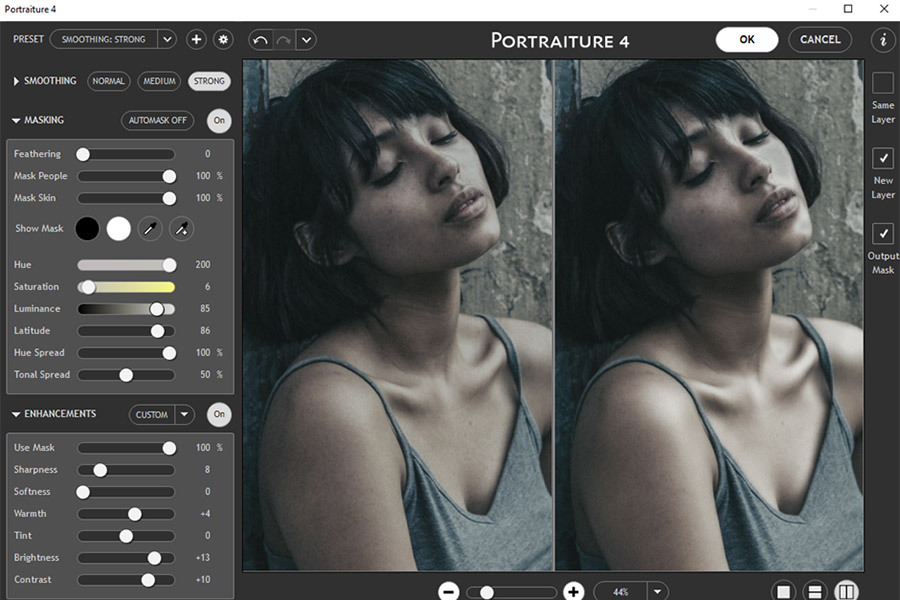Open preset settings gear icon
The width and height of the screenshot is (900, 600).
pos(223,40)
